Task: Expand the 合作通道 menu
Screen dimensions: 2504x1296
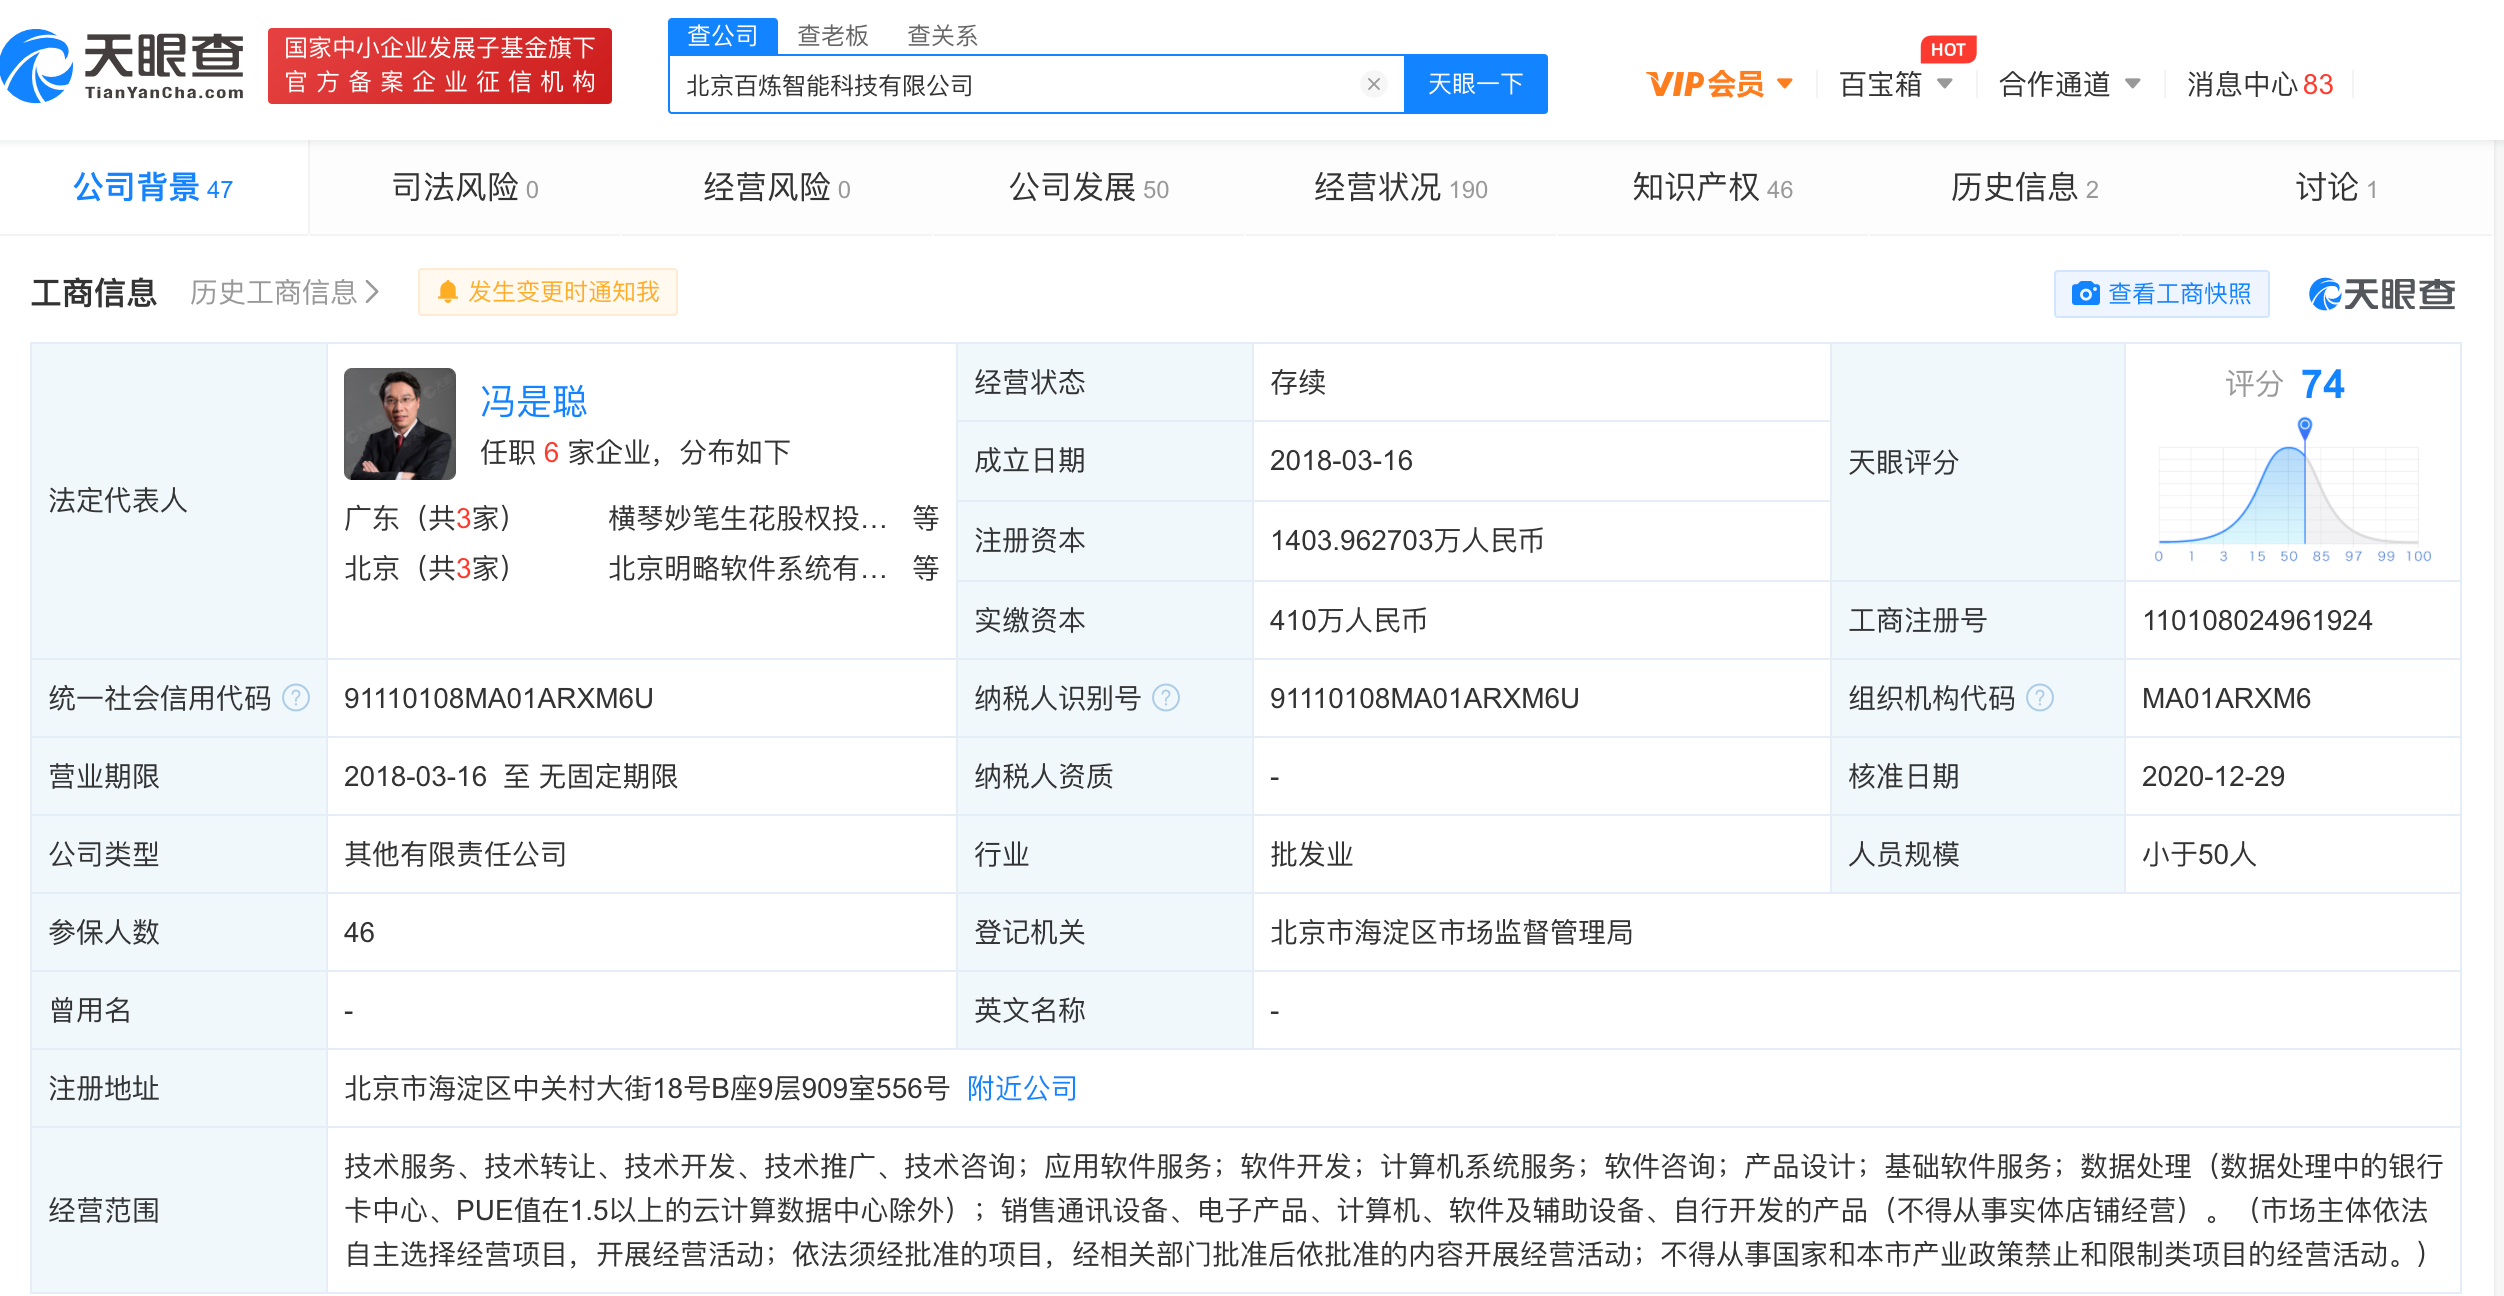Action: point(2069,84)
